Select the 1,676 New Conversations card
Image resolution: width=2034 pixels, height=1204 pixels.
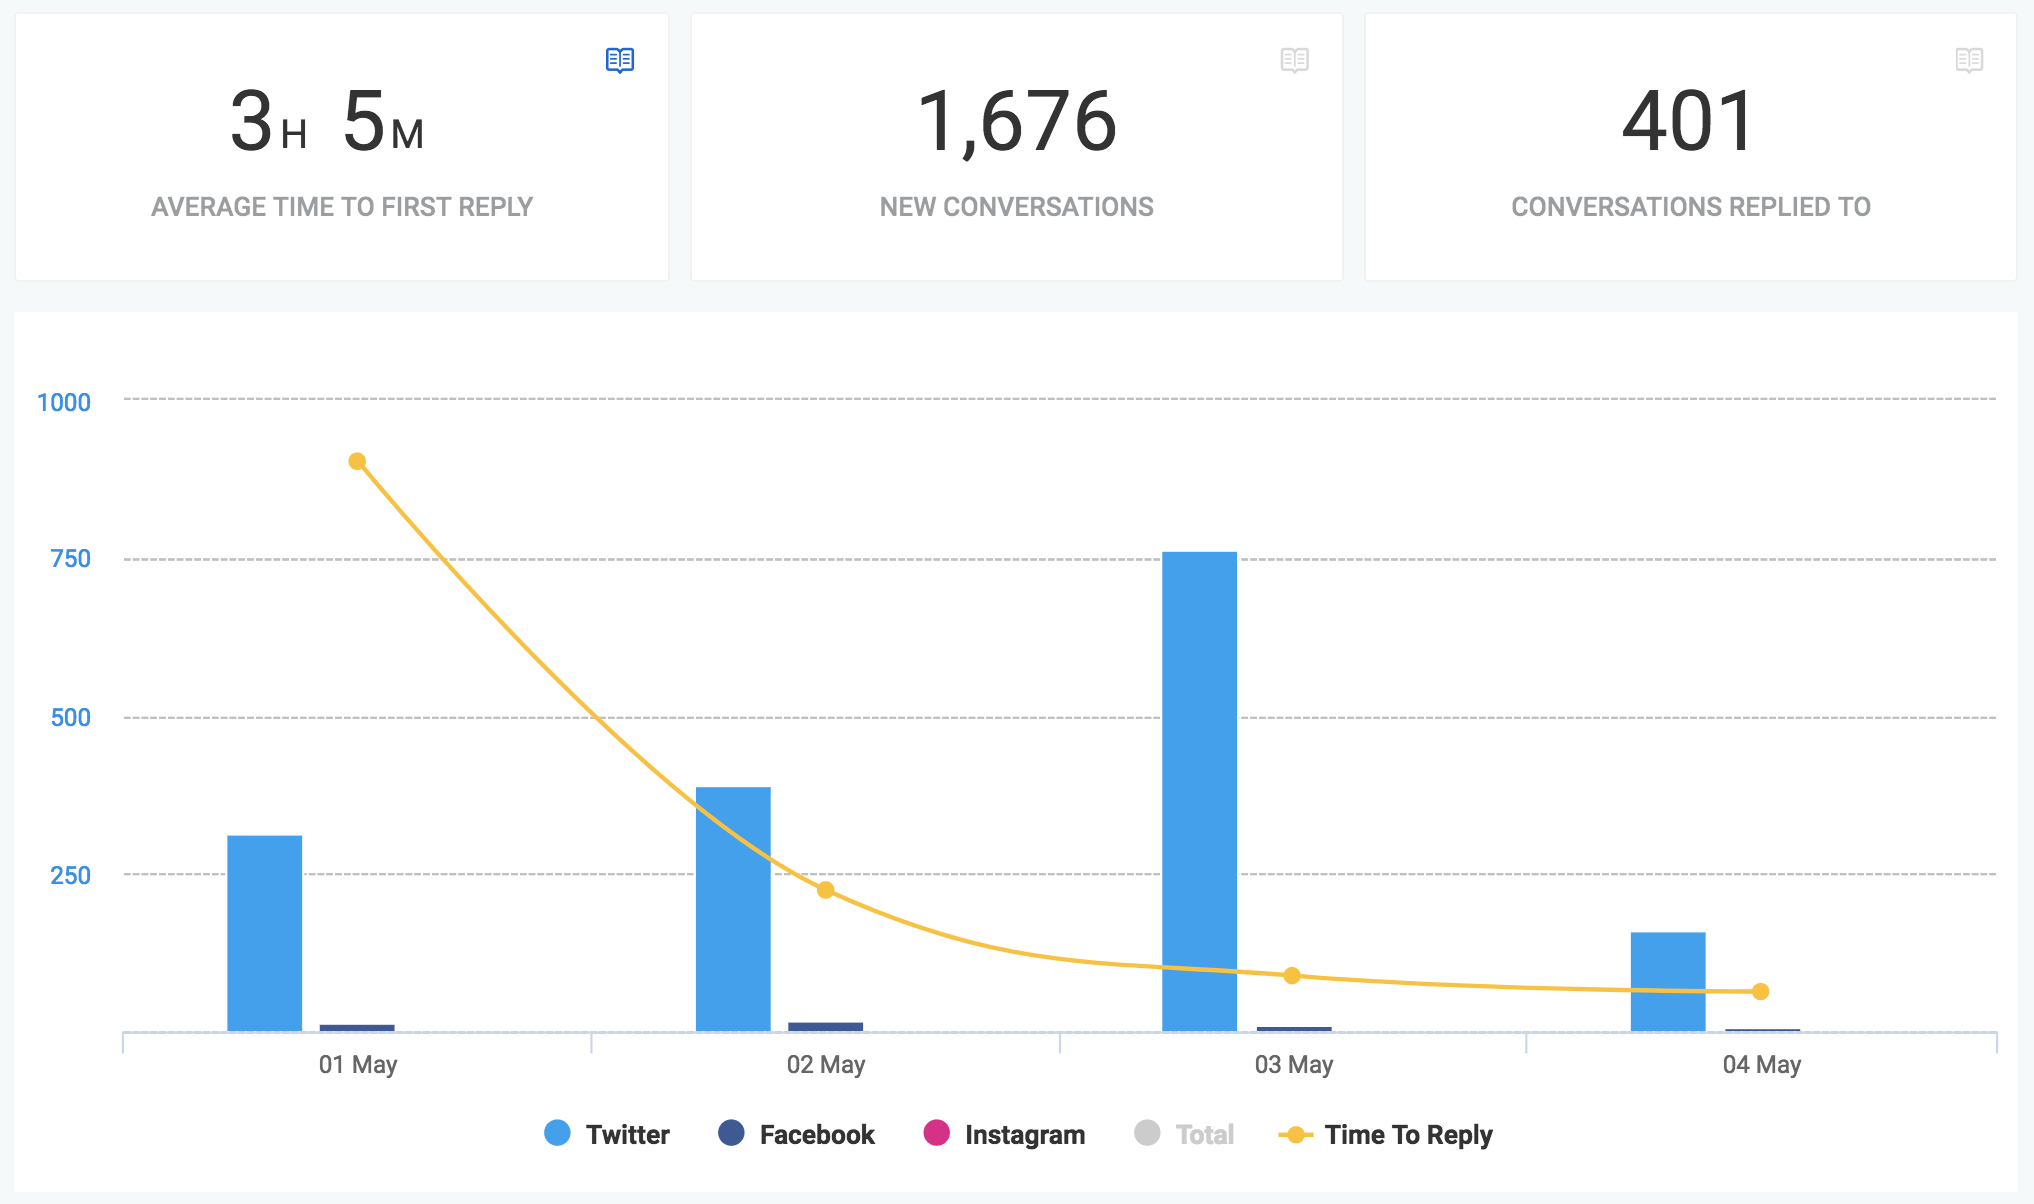1016,147
